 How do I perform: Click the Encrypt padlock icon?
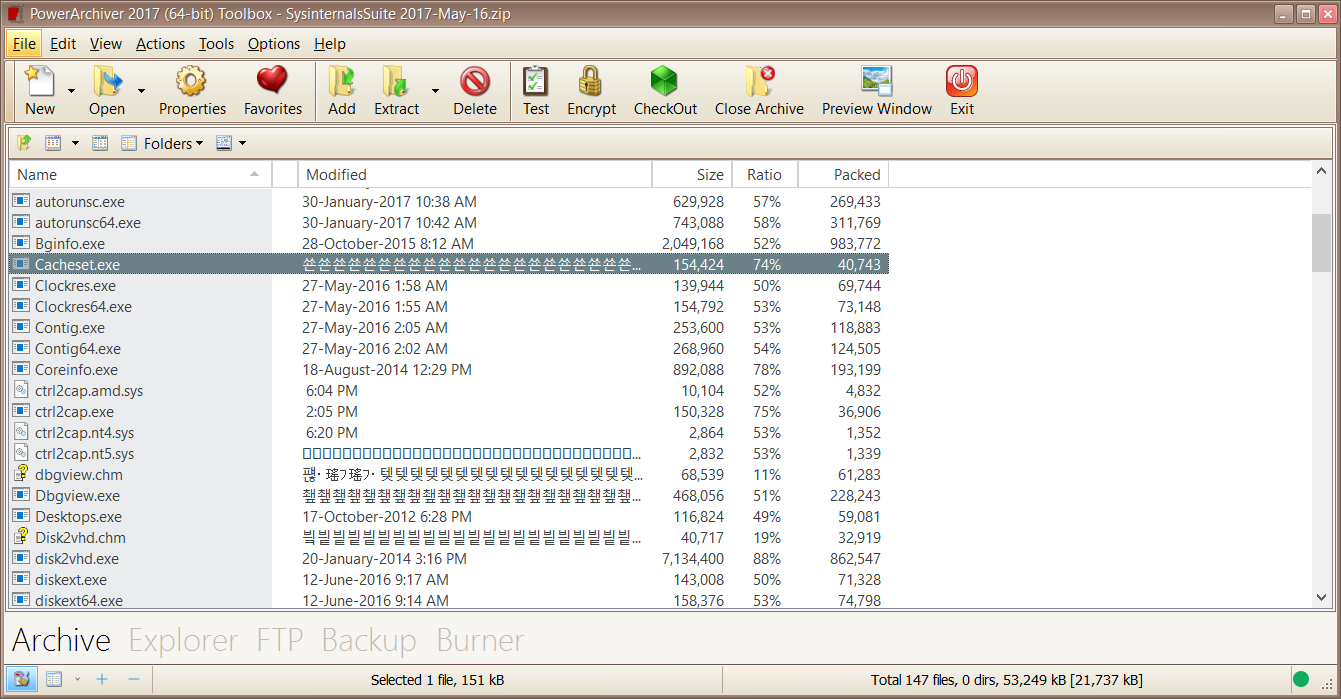tap(591, 81)
